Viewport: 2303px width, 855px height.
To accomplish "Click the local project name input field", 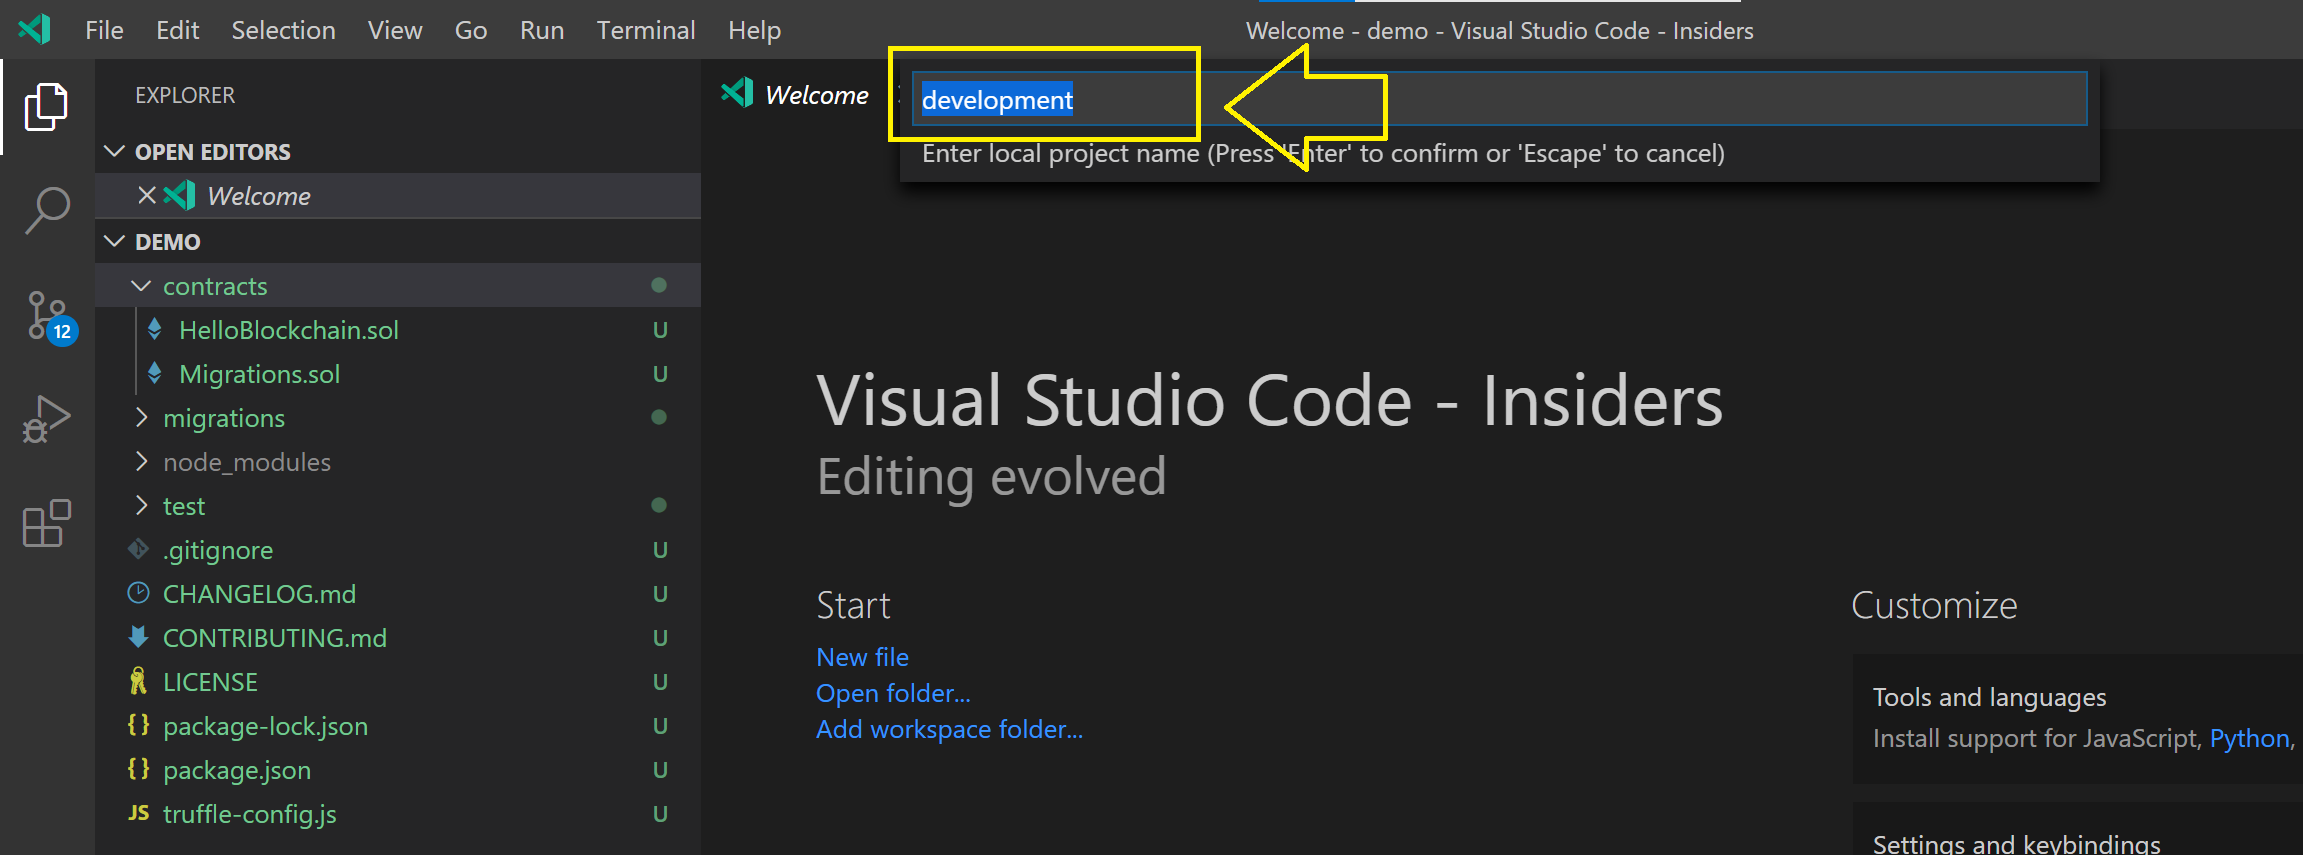I will pyautogui.click(x=1499, y=99).
